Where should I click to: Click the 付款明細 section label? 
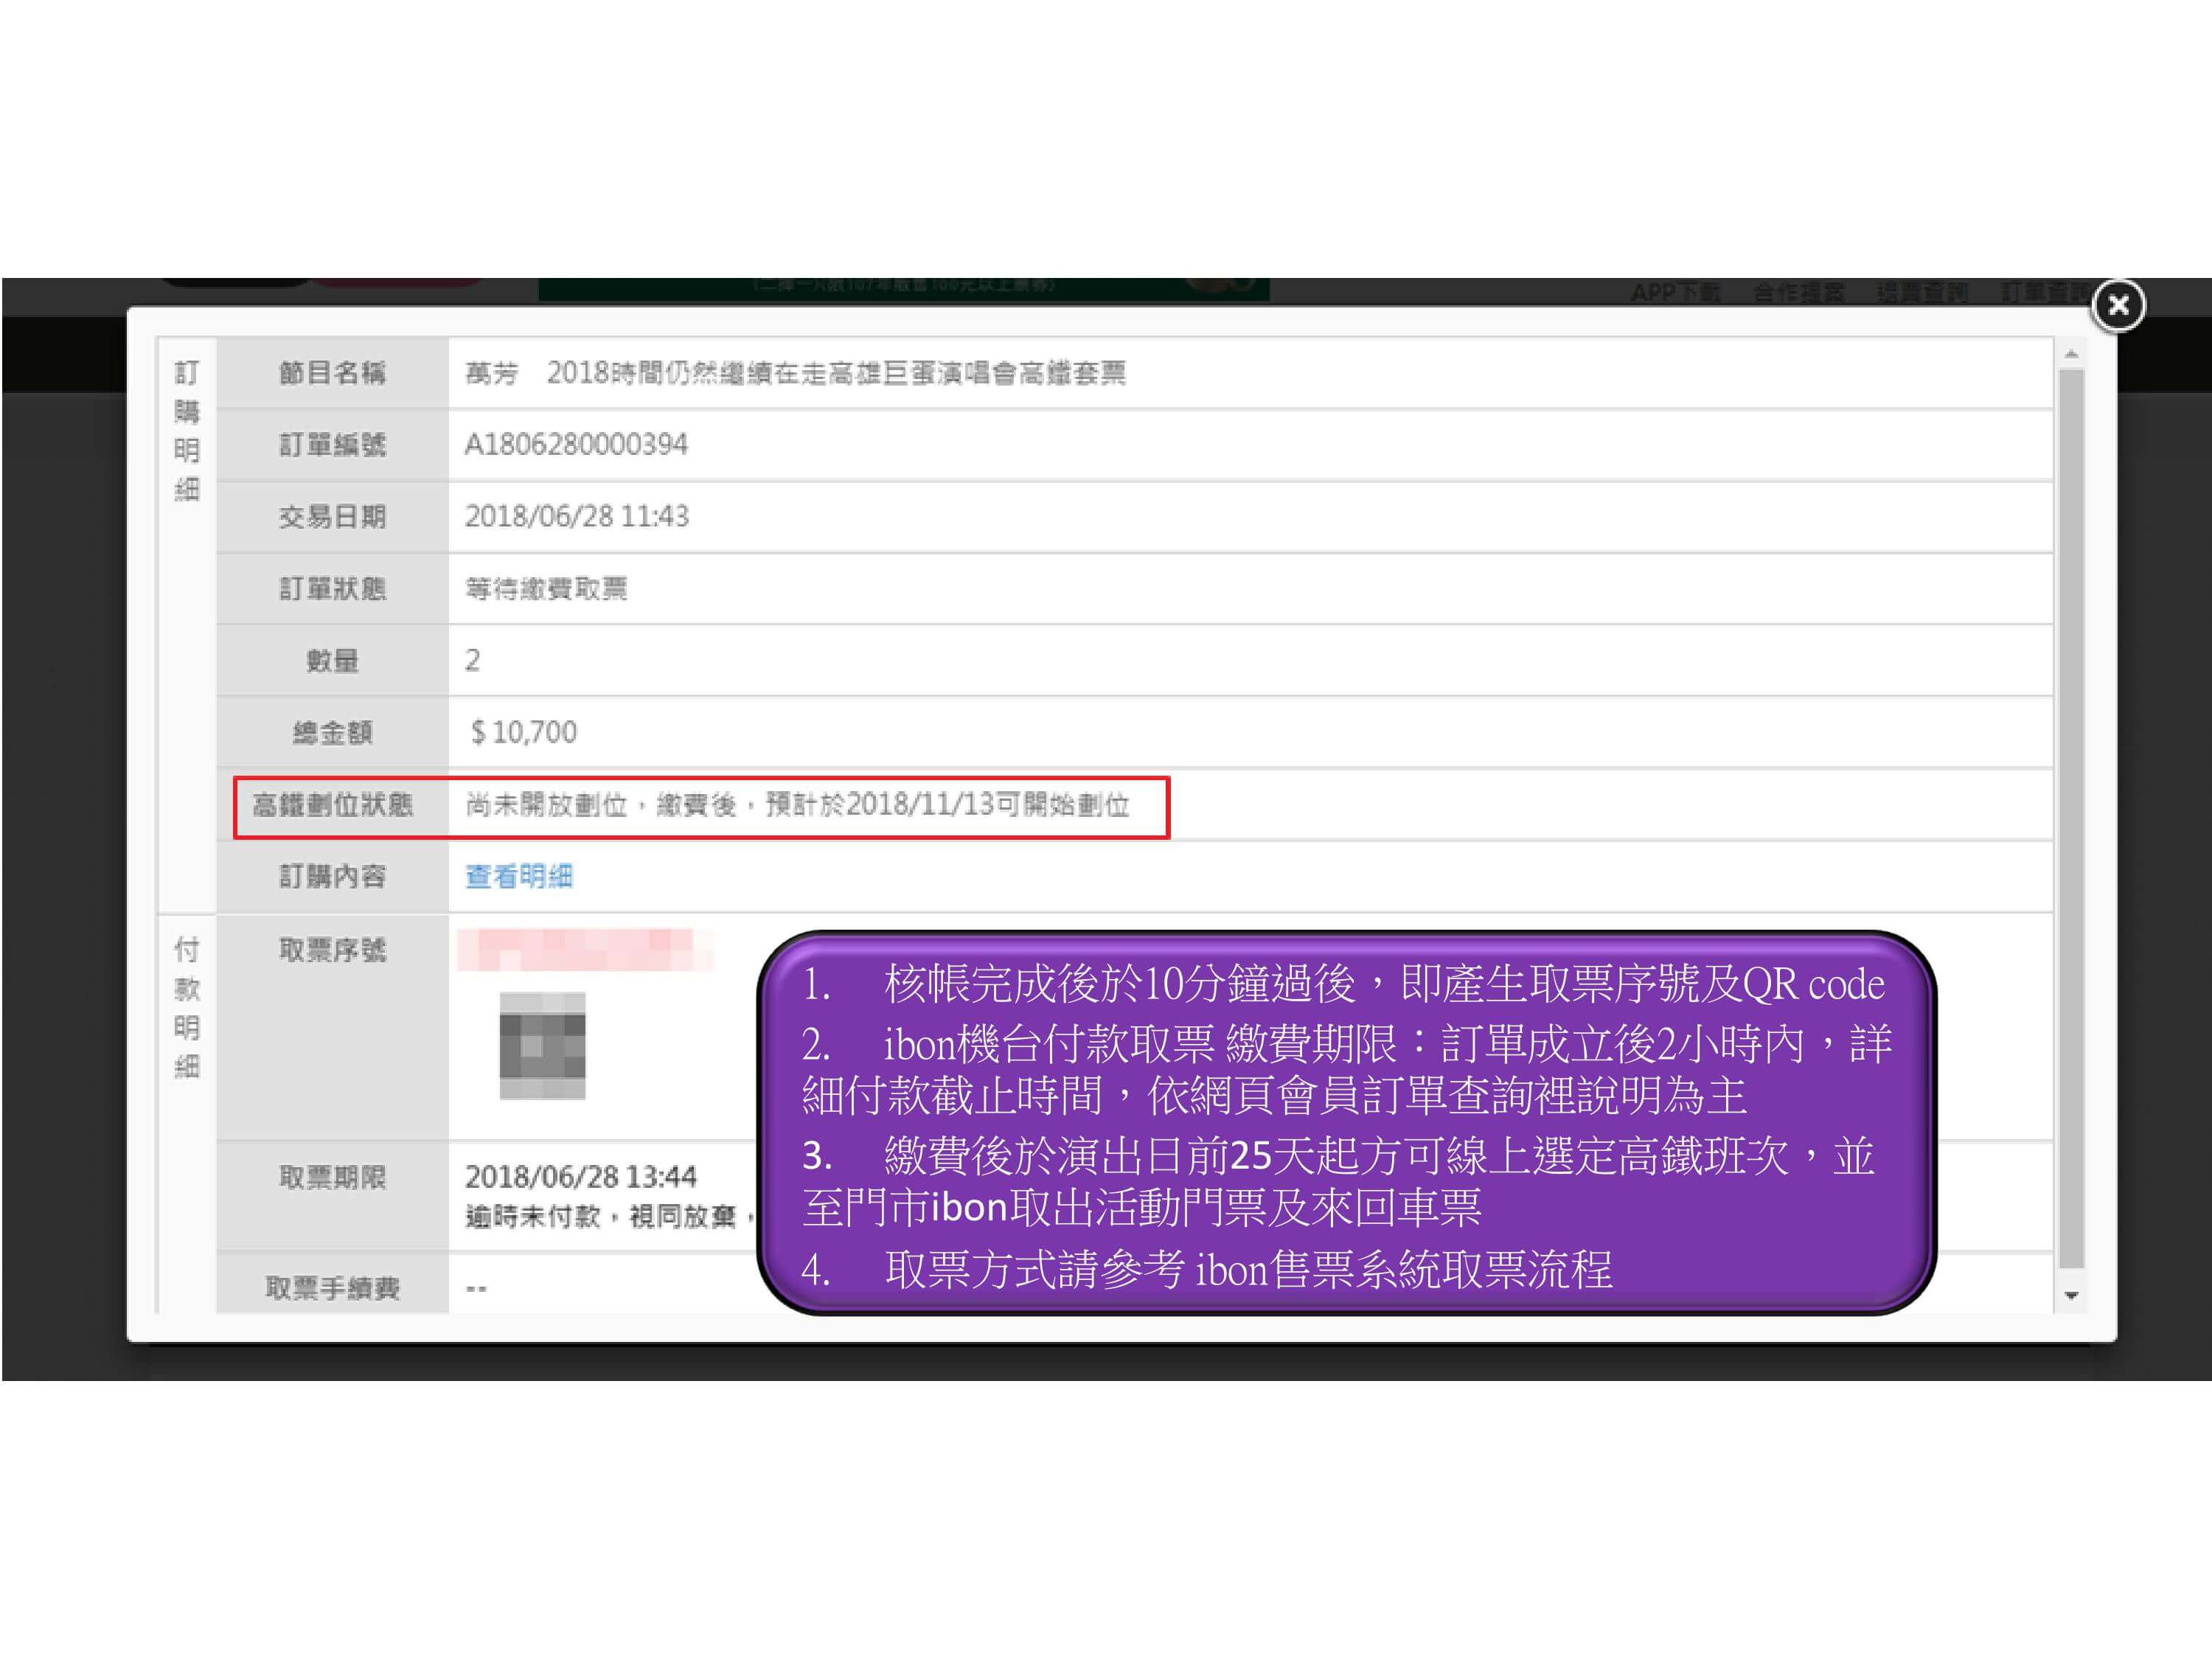tap(187, 1007)
